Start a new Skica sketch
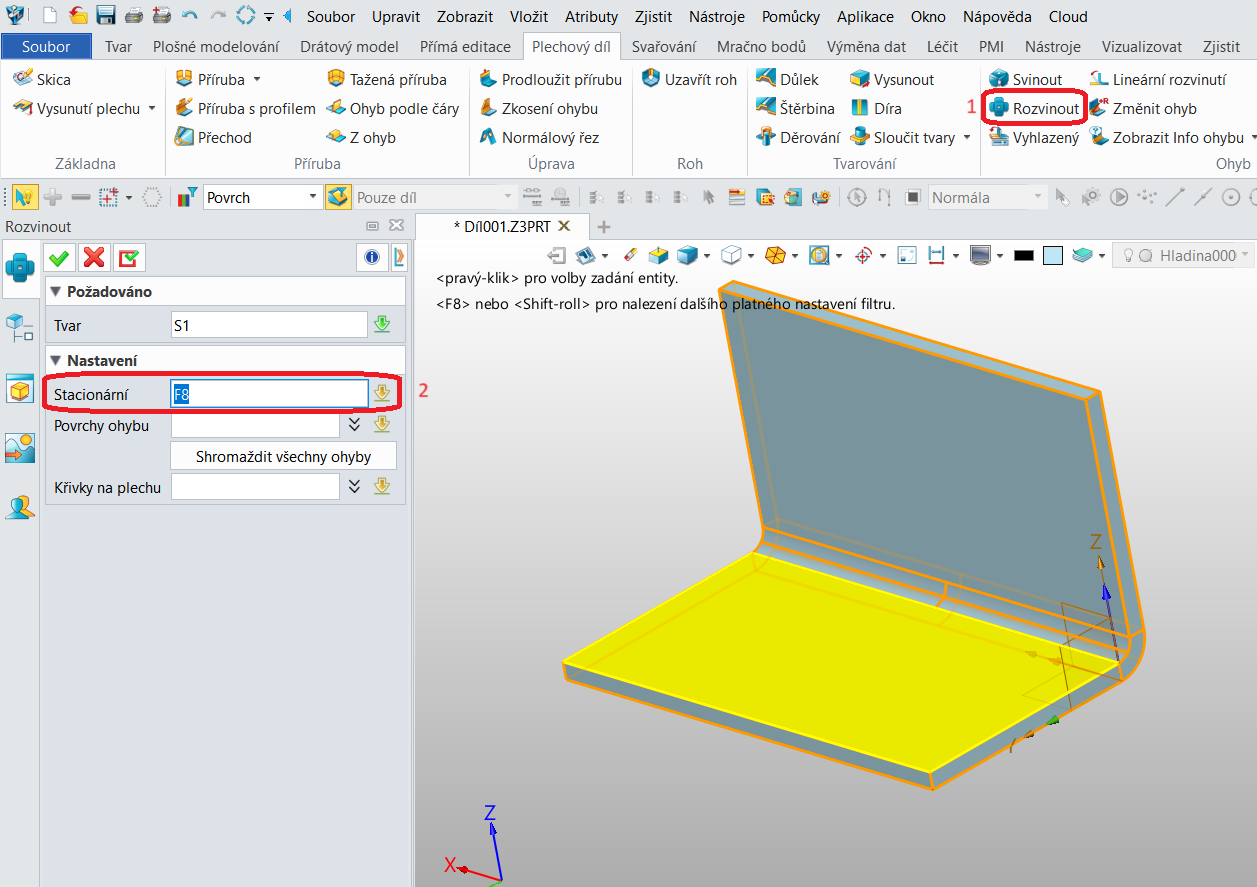 pyautogui.click(x=42, y=79)
